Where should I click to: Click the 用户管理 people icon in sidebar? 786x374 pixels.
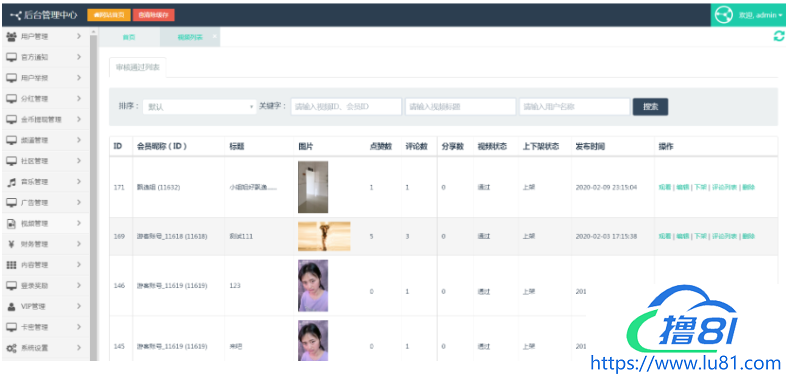click(12, 37)
